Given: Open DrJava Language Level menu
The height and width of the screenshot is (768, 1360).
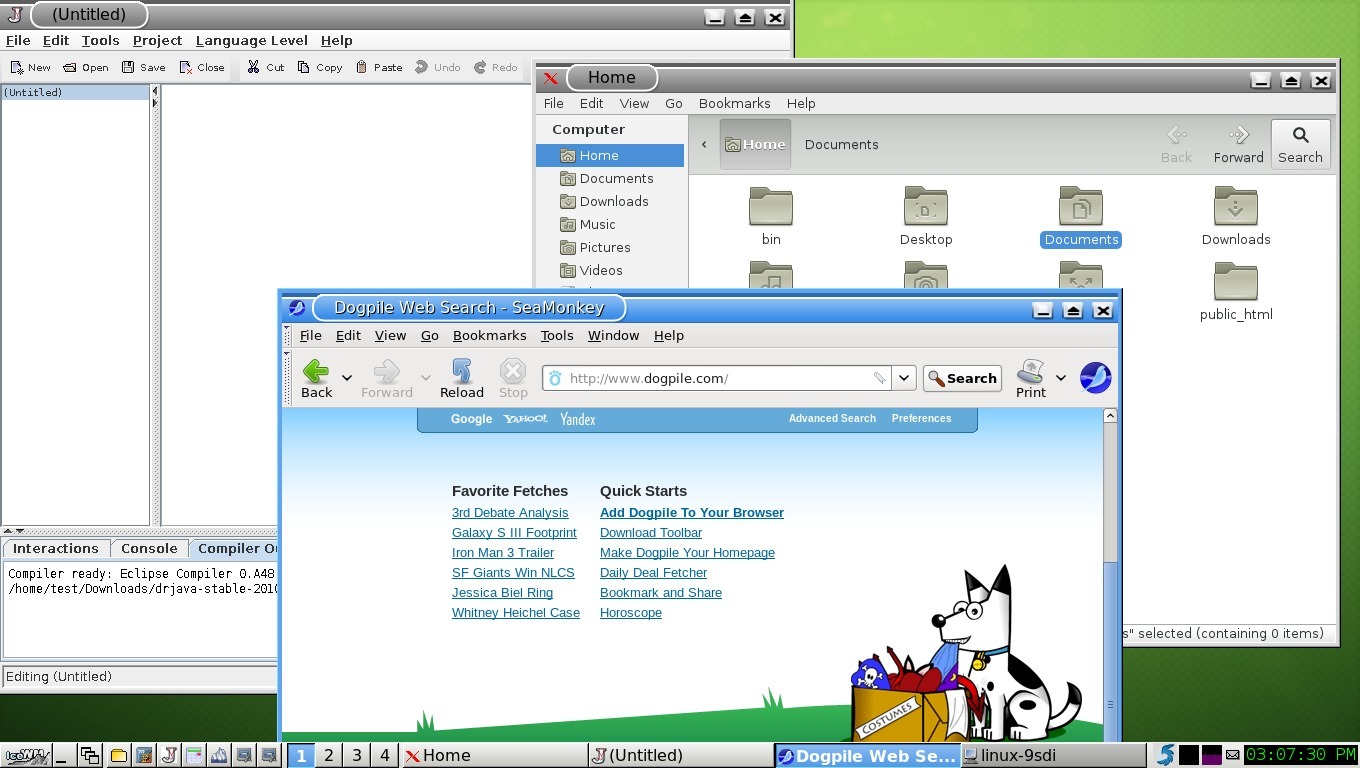Looking at the screenshot, I should [252, 40].
